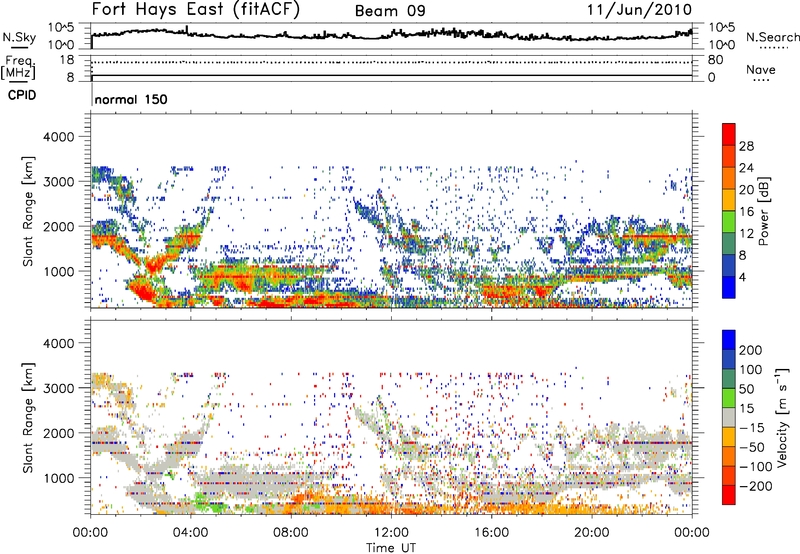The height and width of the screenshot is (554, 800).
Task: Click the '11/Jun/2010' date text
Action: pos(639,10)
